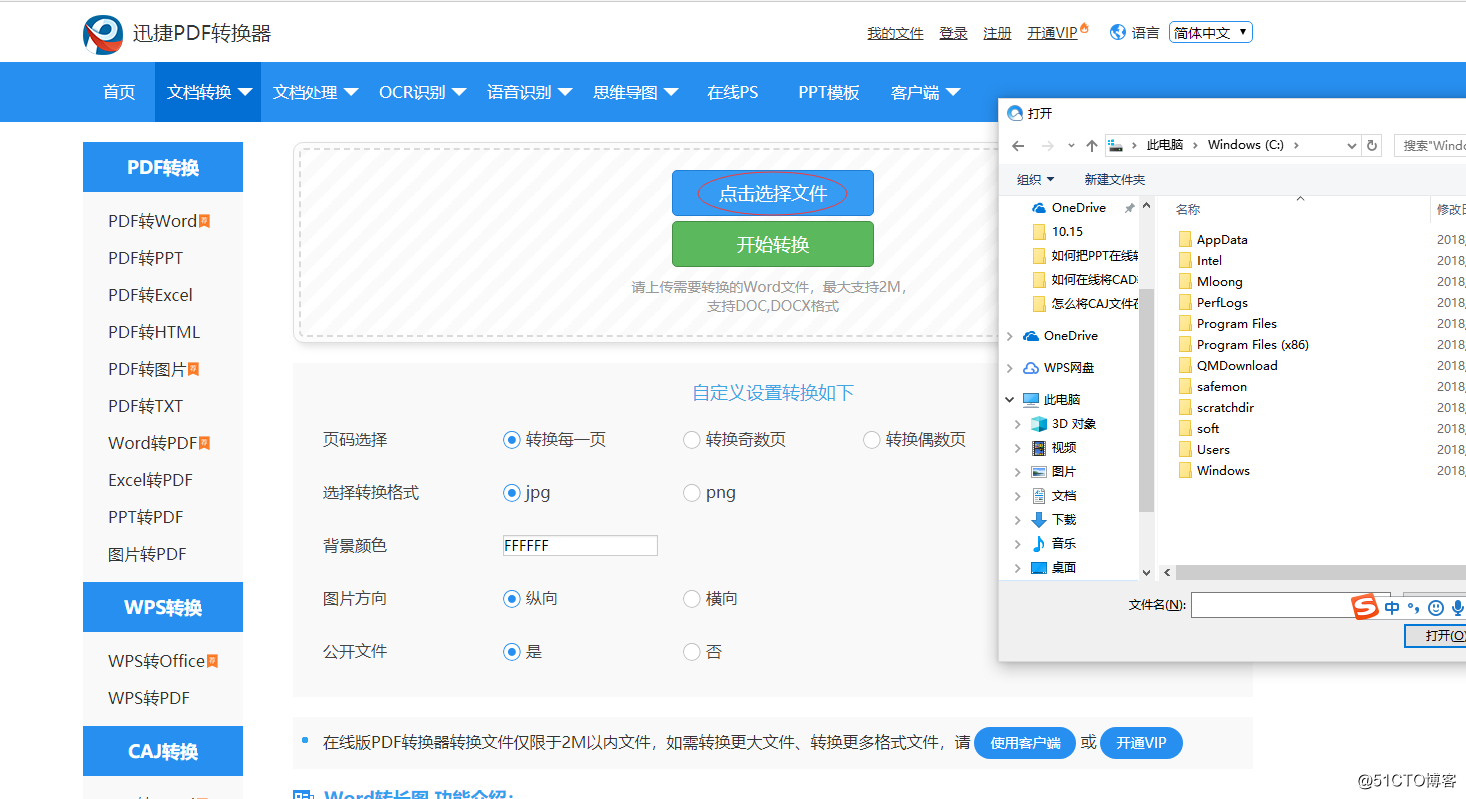The width and height of the screenshot is (1466, 799).
Task: Open the 简体中文 language dropdown
Action: [1210, 33]
